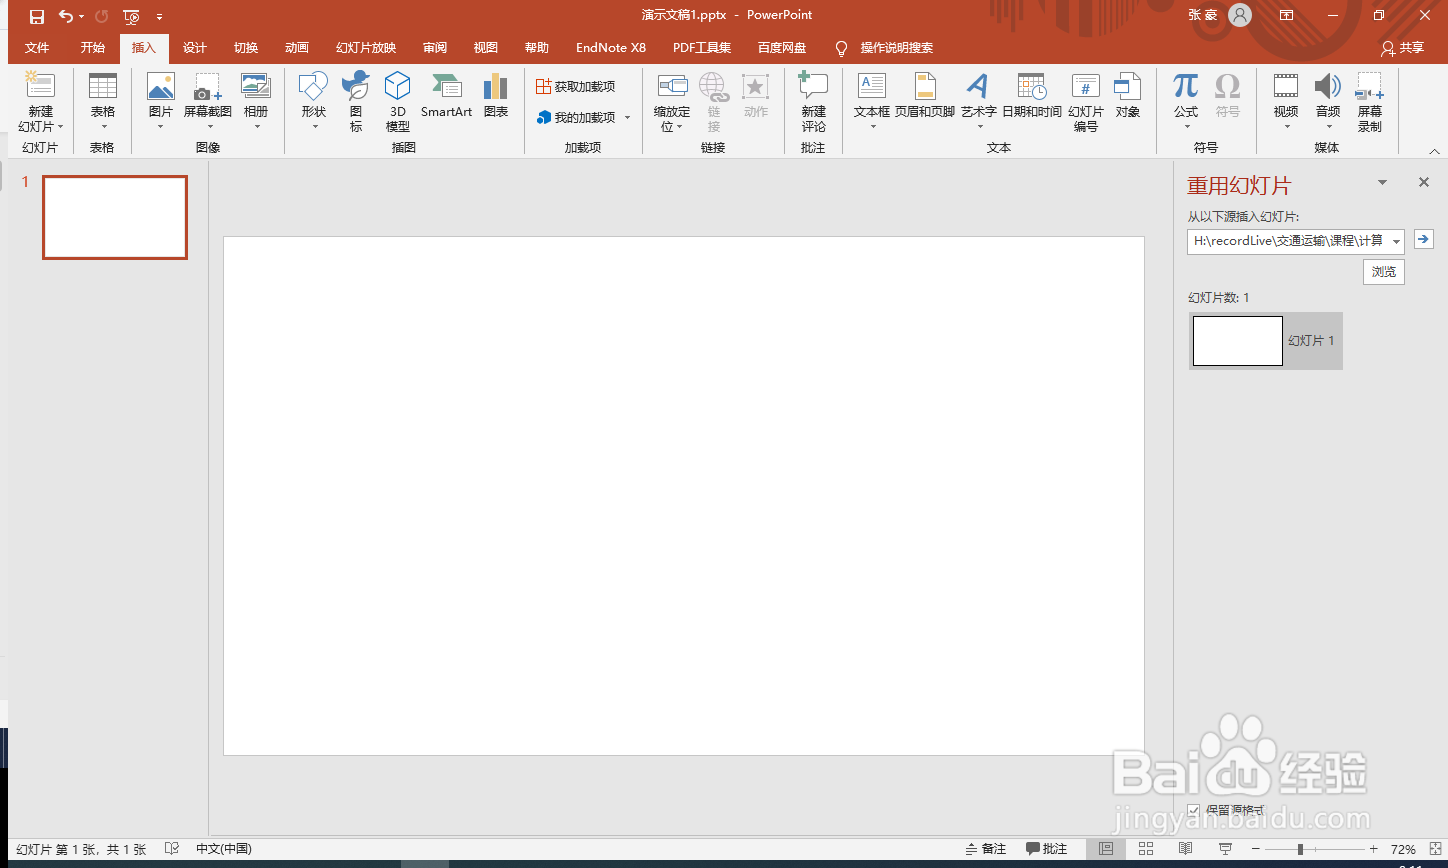Insert Audio (音频)
The height and width of the screenshot is (868, 1448).
[1328, 86]
